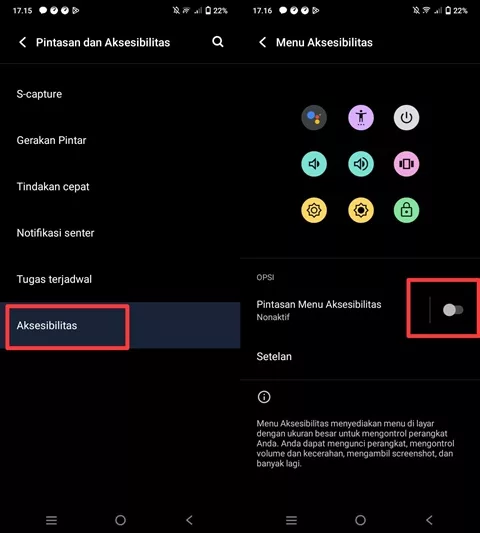
Task: Tap the volume up icon
Action: point(361,164)
